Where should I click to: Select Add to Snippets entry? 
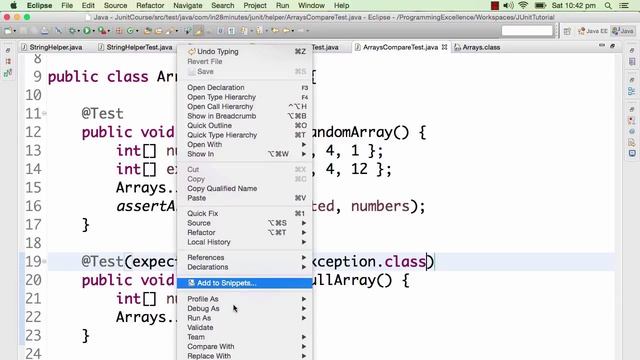245,283
